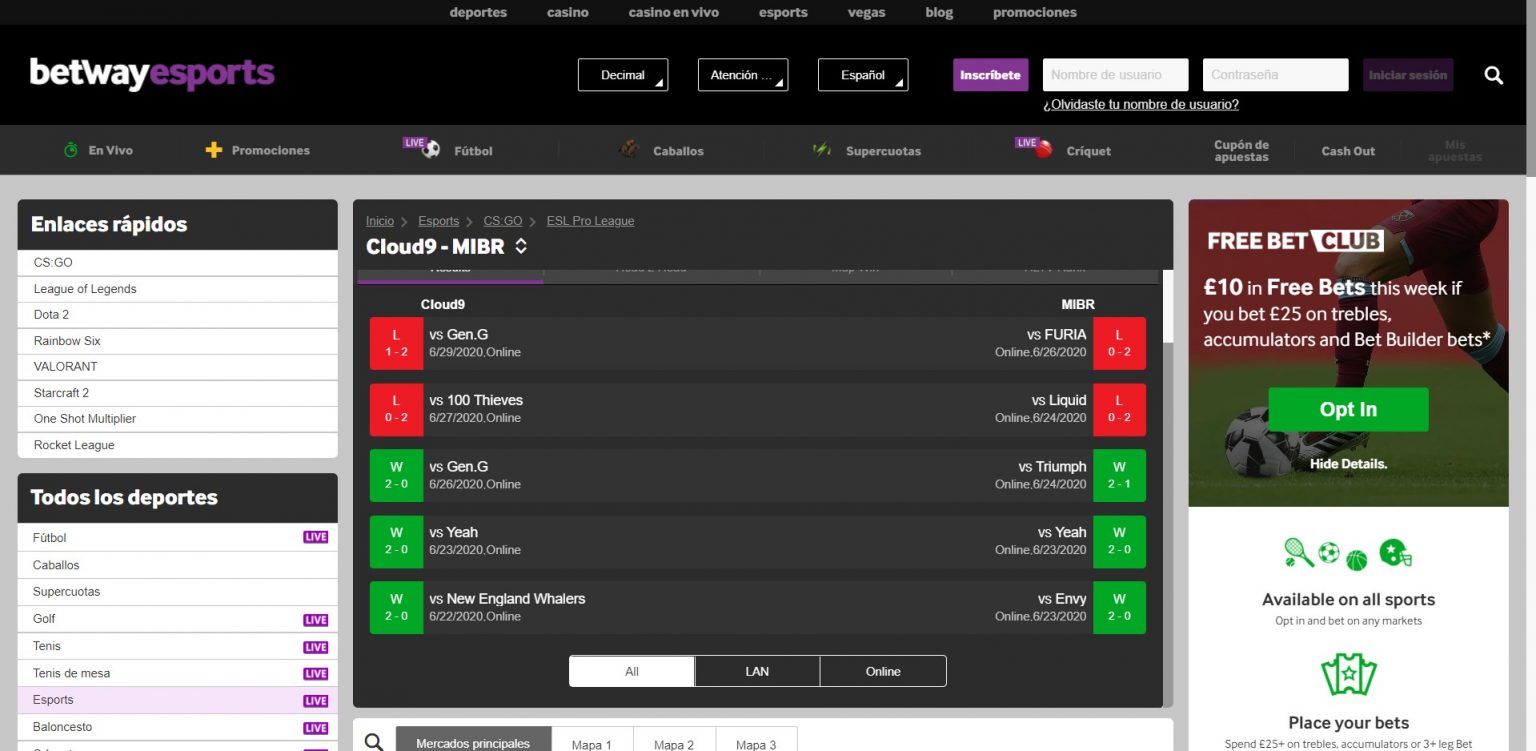Open the Español language dropdown
1536x751 pixels.
(x=863, y=75)
